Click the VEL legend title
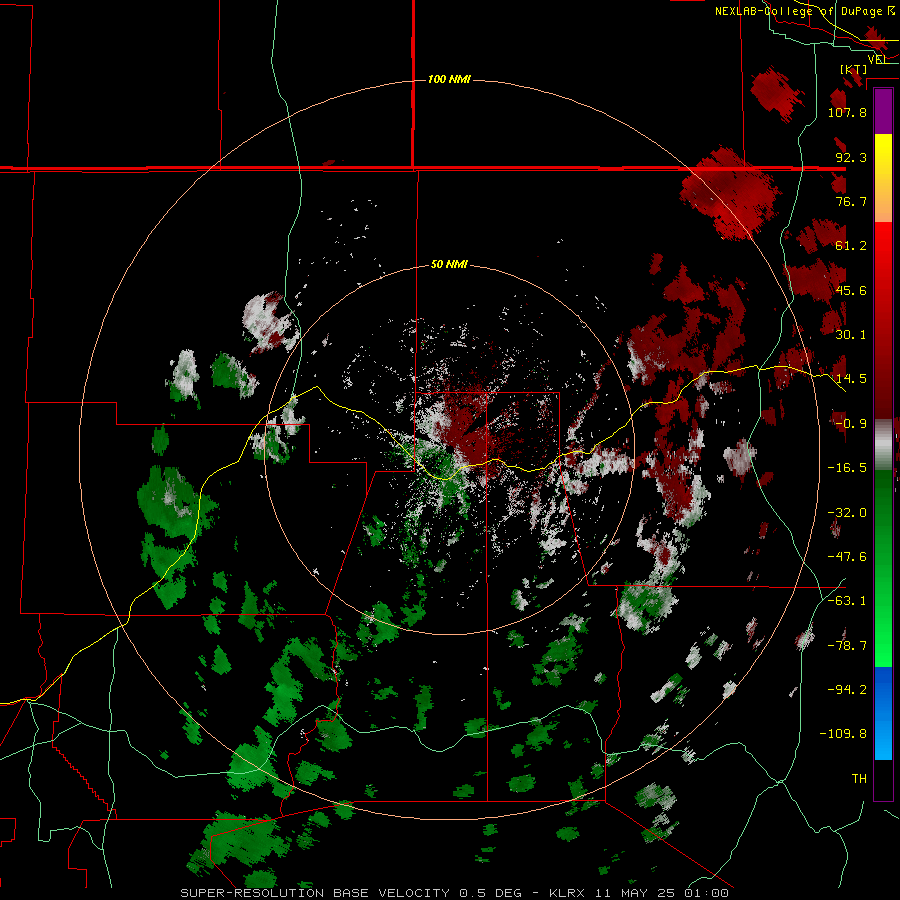 pyautogui.click(x=877, y=59)
